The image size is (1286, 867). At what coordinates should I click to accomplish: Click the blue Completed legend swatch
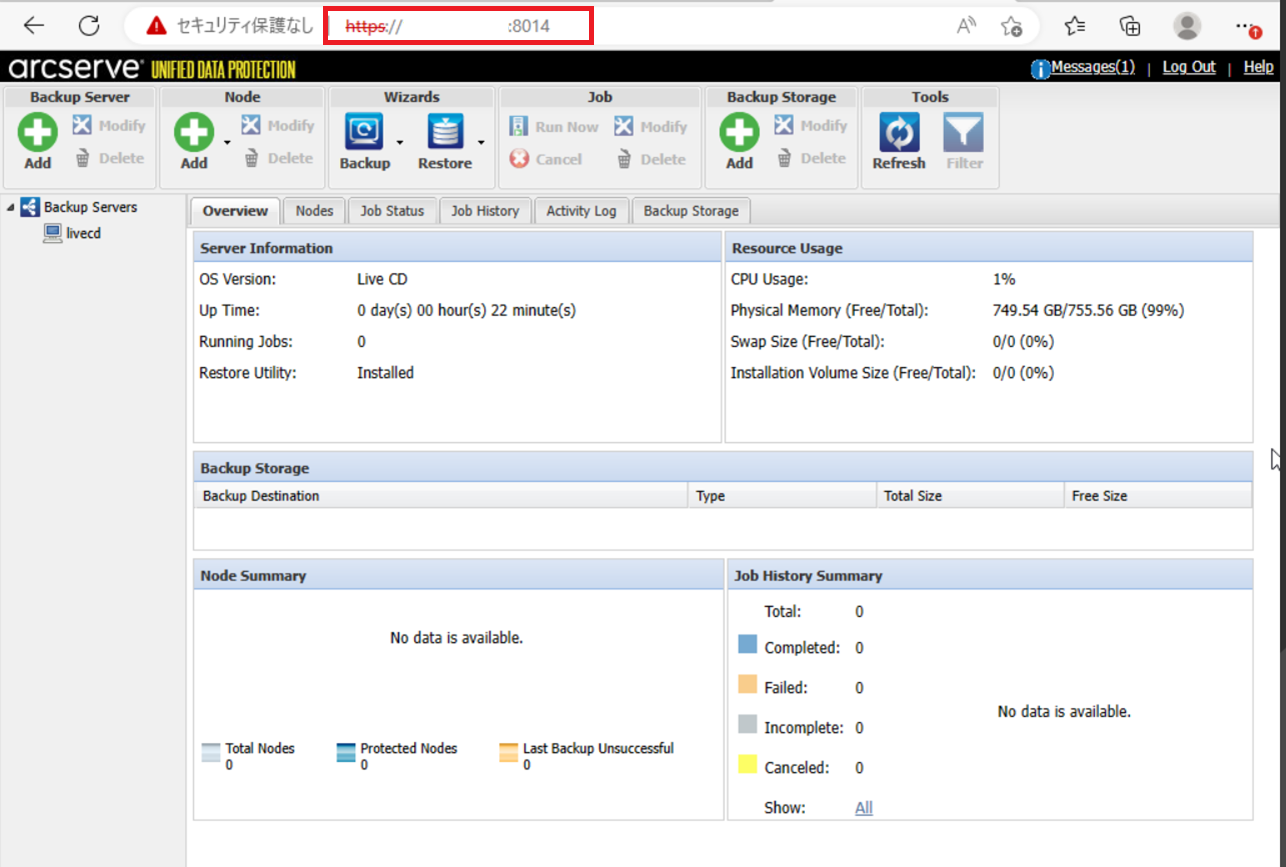point(747,644)
